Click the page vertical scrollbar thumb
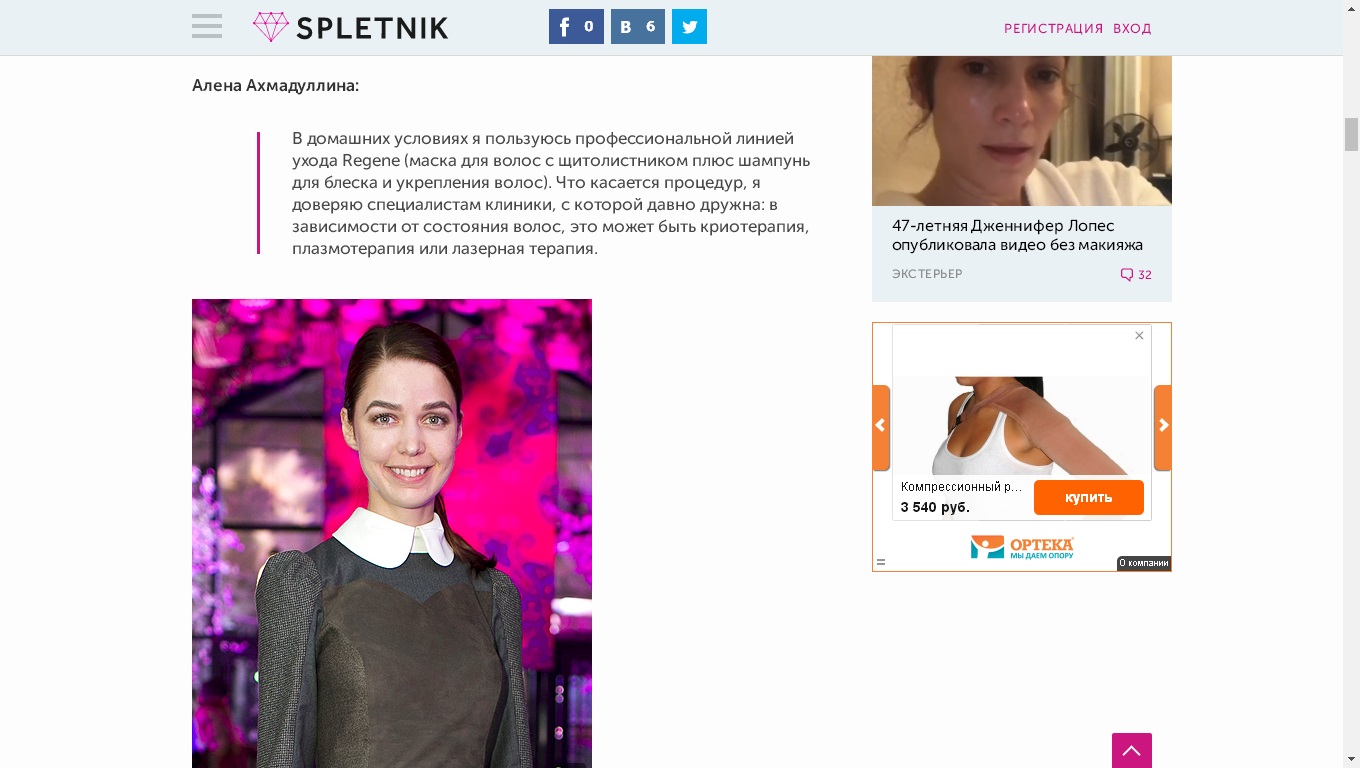 tap(1351, 134)
